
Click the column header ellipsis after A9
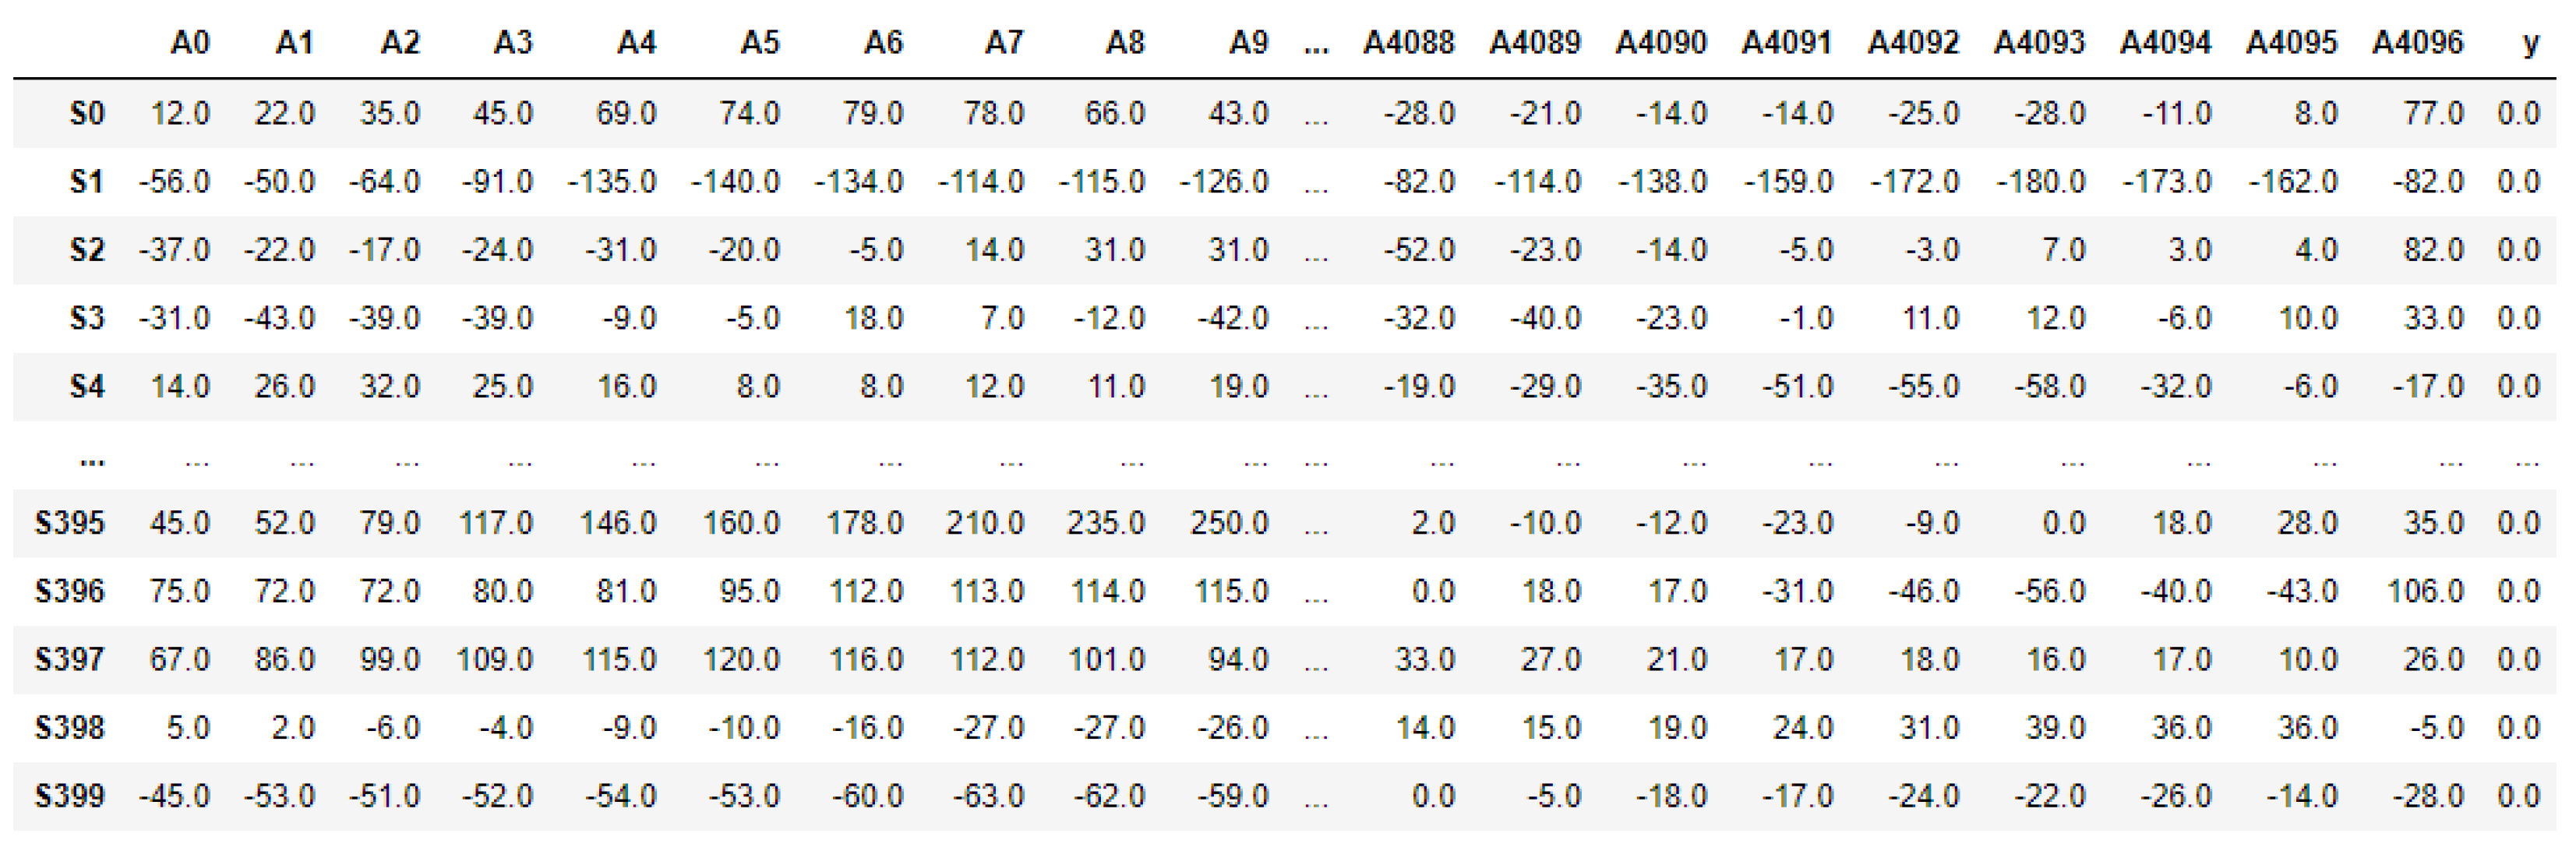[x=1316, y=43]
